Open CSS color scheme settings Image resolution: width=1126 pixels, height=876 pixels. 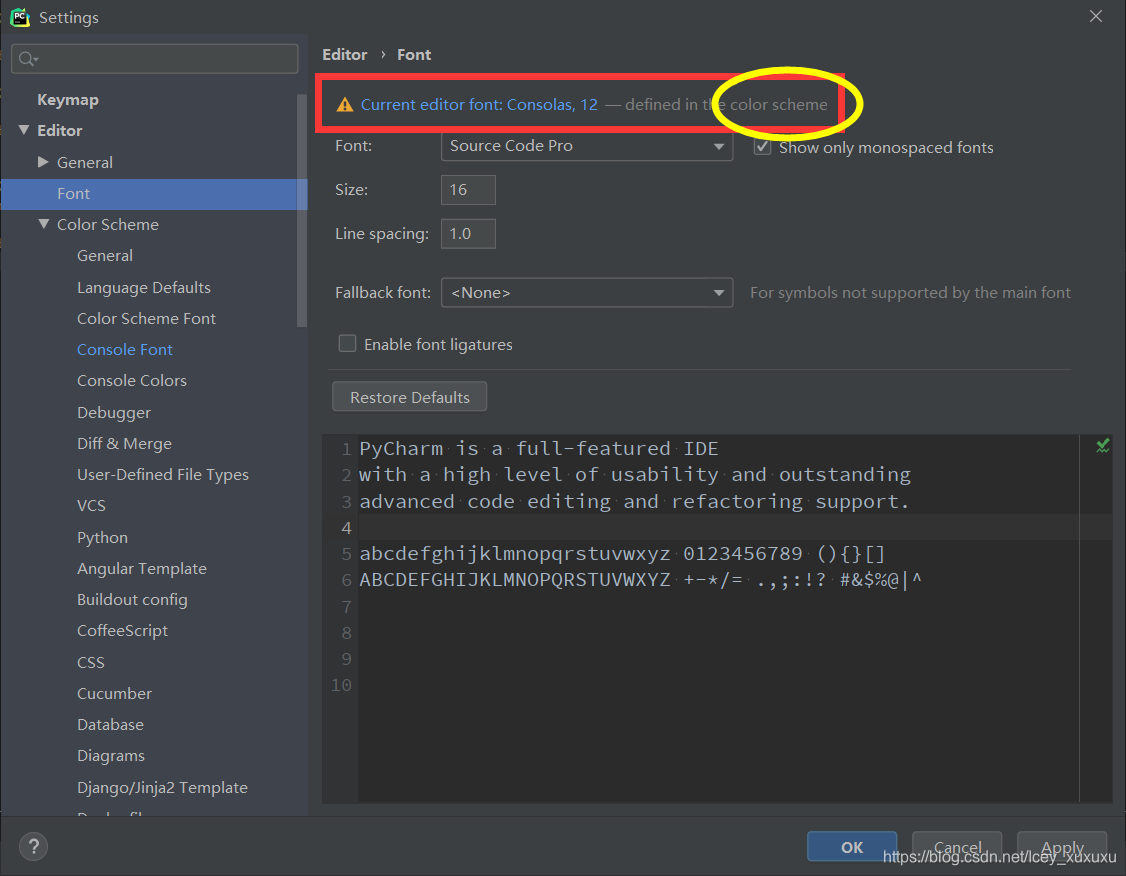point(91,662)
